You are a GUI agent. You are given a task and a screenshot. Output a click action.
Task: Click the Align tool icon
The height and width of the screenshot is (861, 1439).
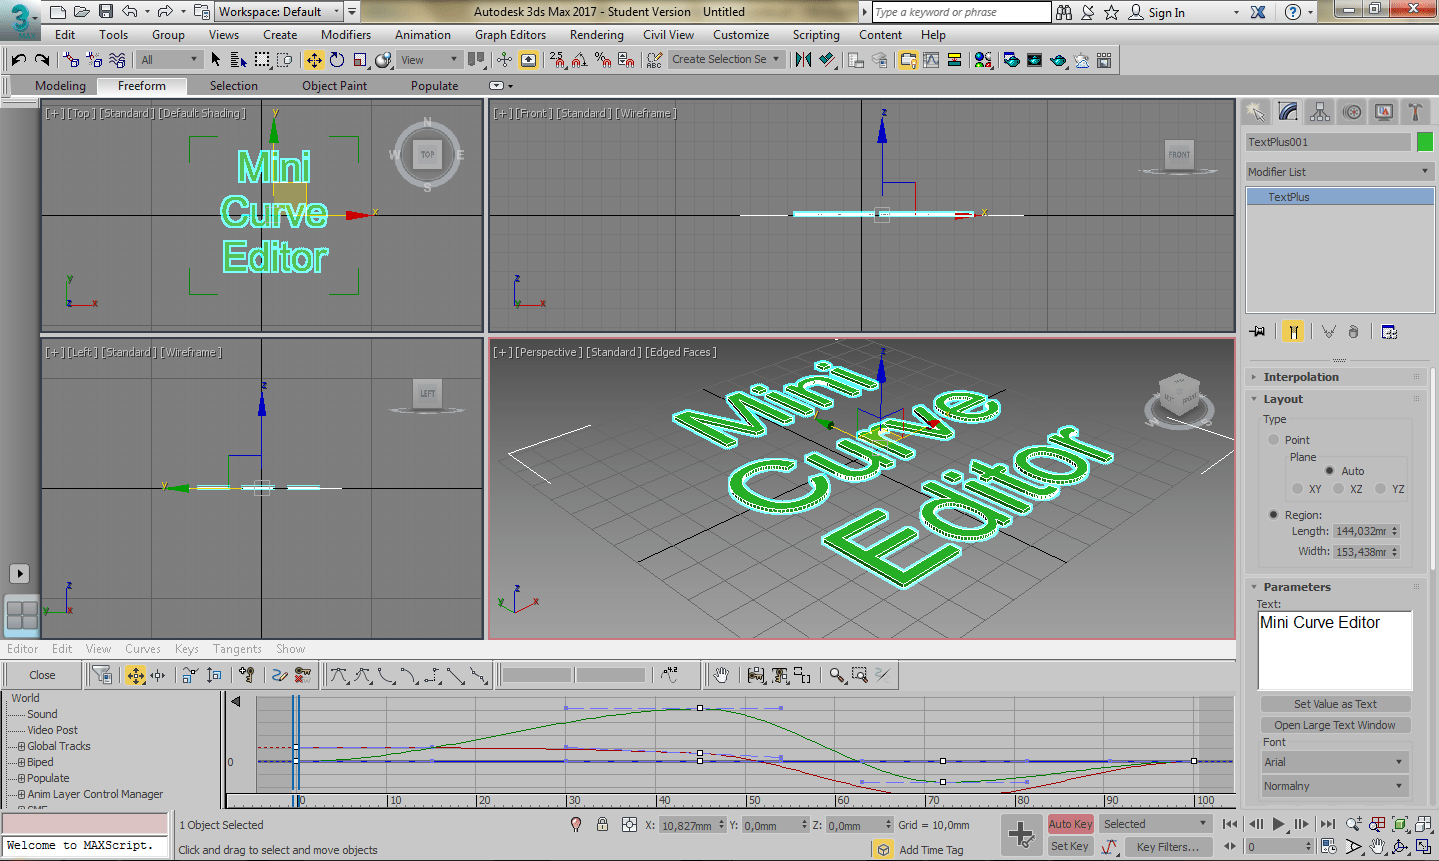click(x=827, y=60)
